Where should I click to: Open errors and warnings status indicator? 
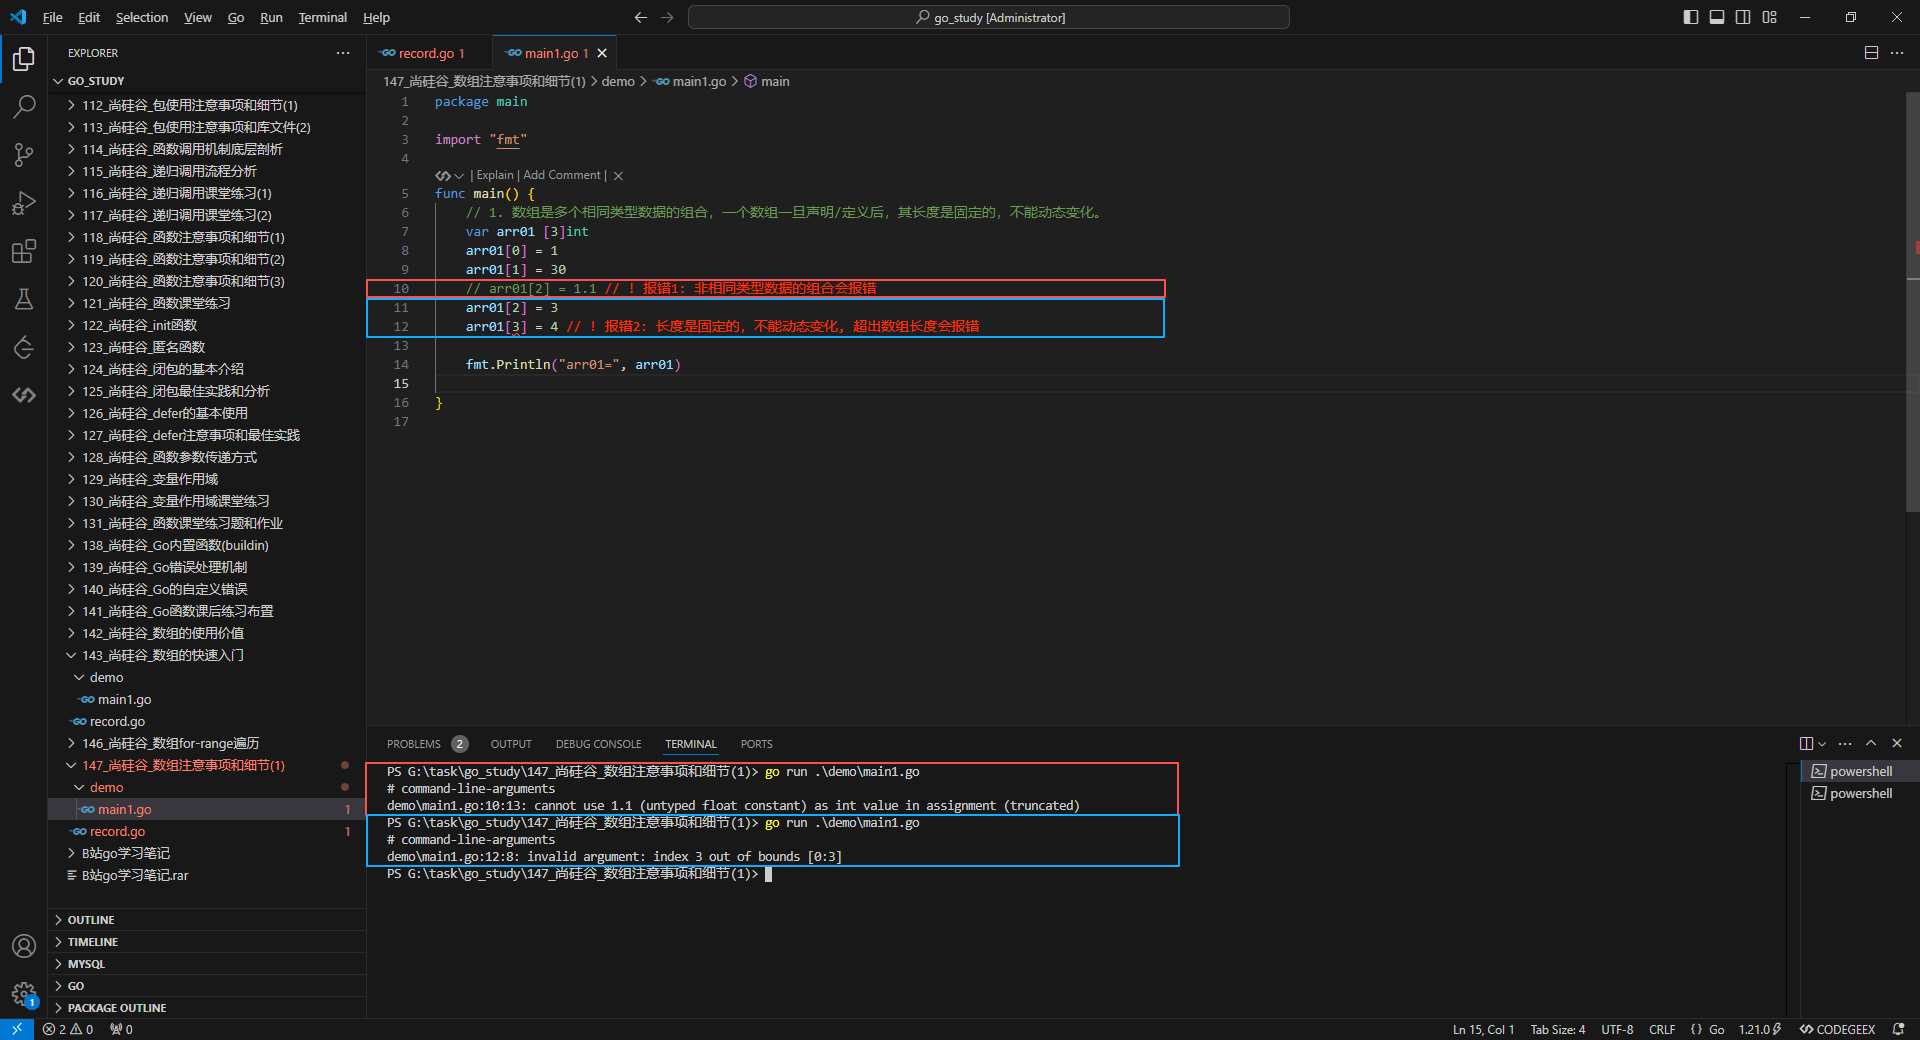[x=68, y=1029]
